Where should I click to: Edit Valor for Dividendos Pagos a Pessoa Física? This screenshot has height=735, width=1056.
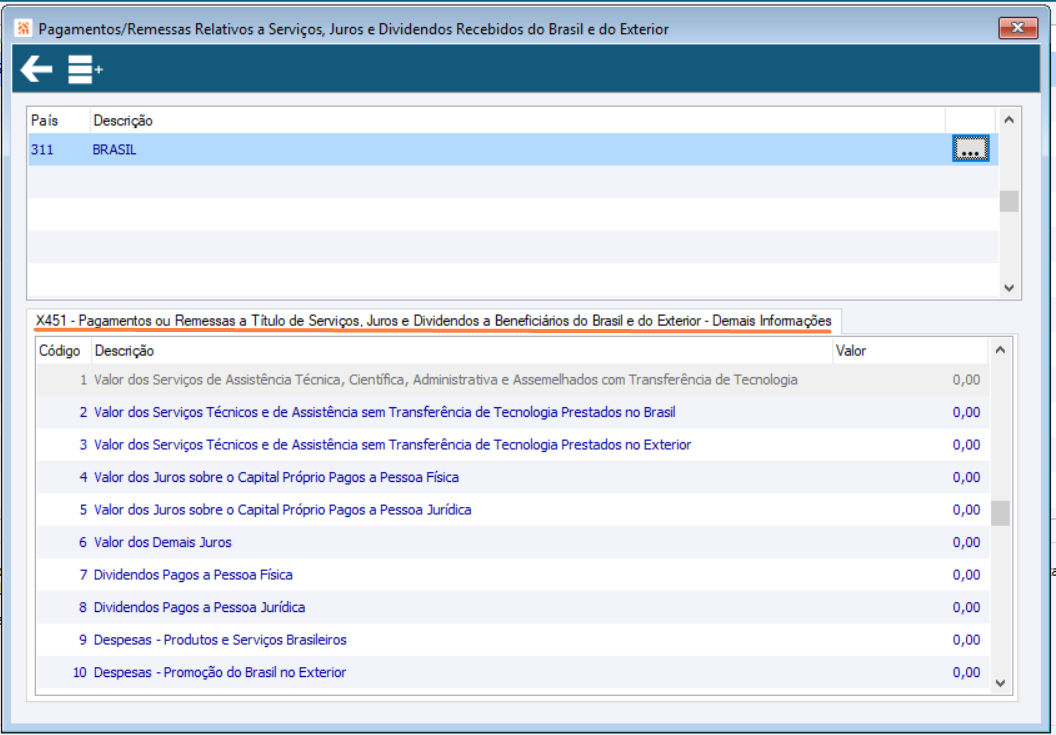tap(910, 575)
